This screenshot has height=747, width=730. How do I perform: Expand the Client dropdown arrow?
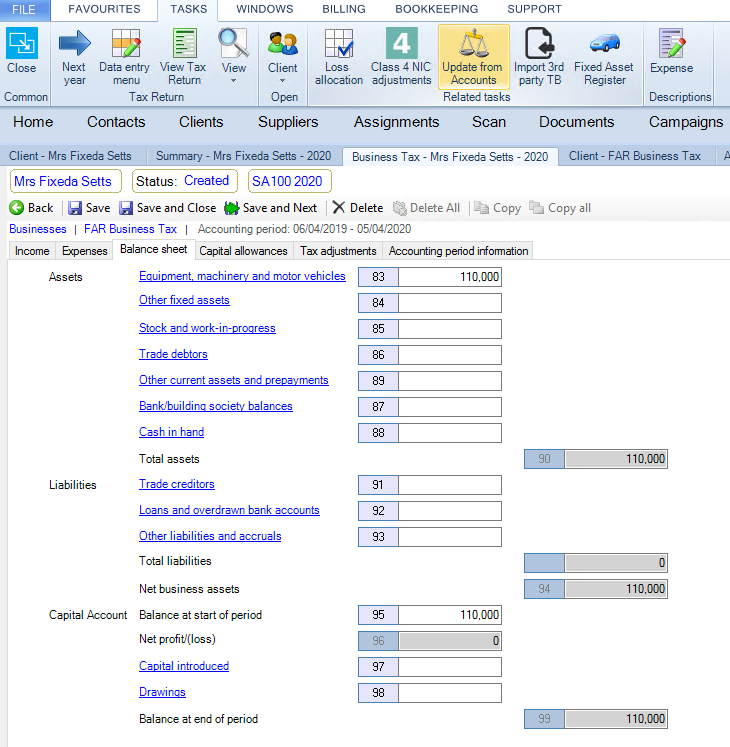(x=283, y=81)
